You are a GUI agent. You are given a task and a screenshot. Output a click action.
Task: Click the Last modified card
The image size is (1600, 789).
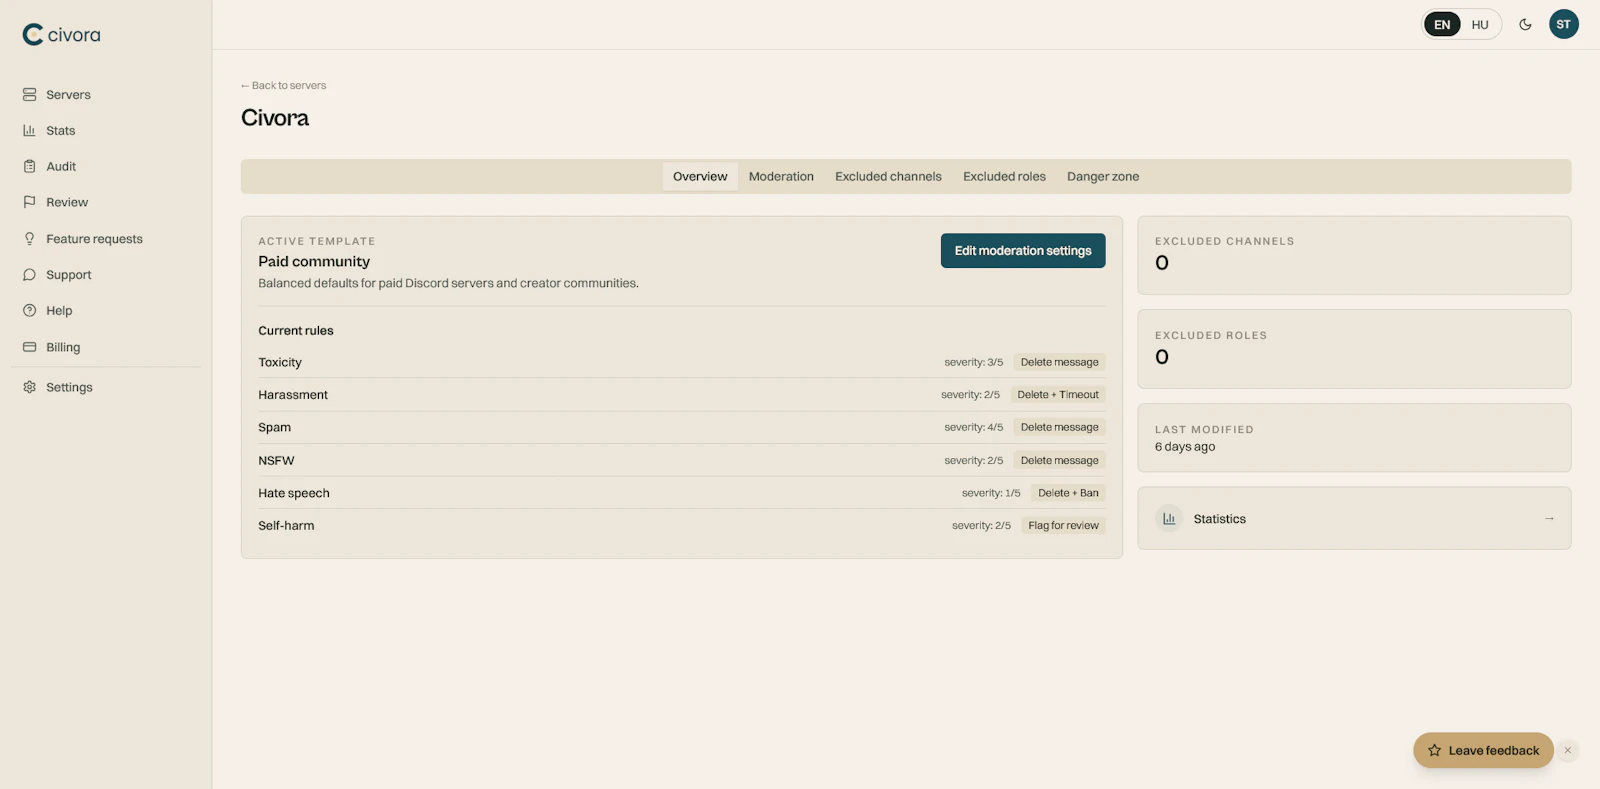coord(1354,438)
